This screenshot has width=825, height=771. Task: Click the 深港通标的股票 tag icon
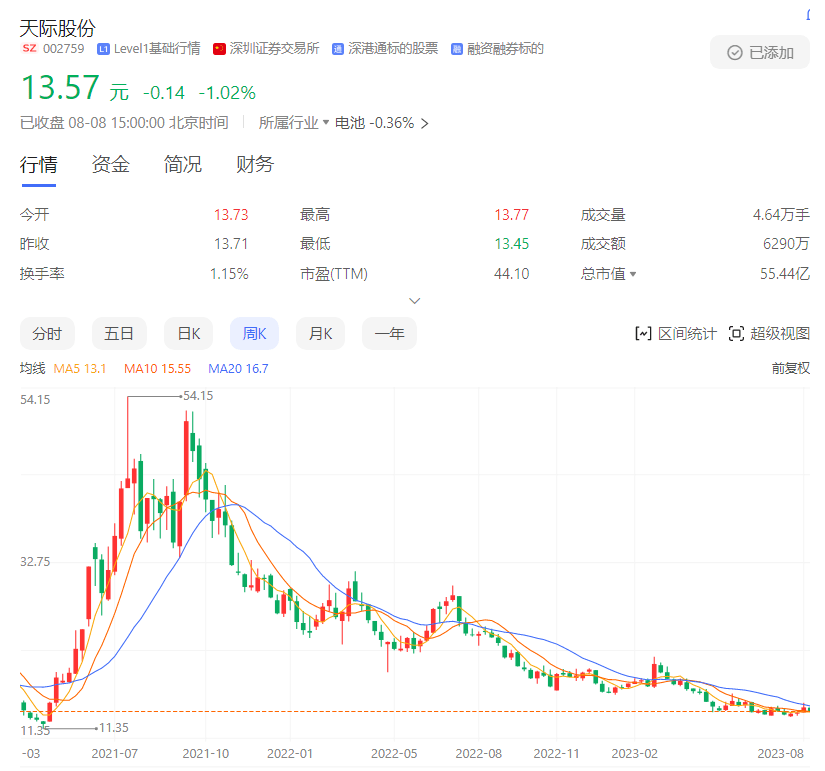pyautogui.click(x=338, y=49)
